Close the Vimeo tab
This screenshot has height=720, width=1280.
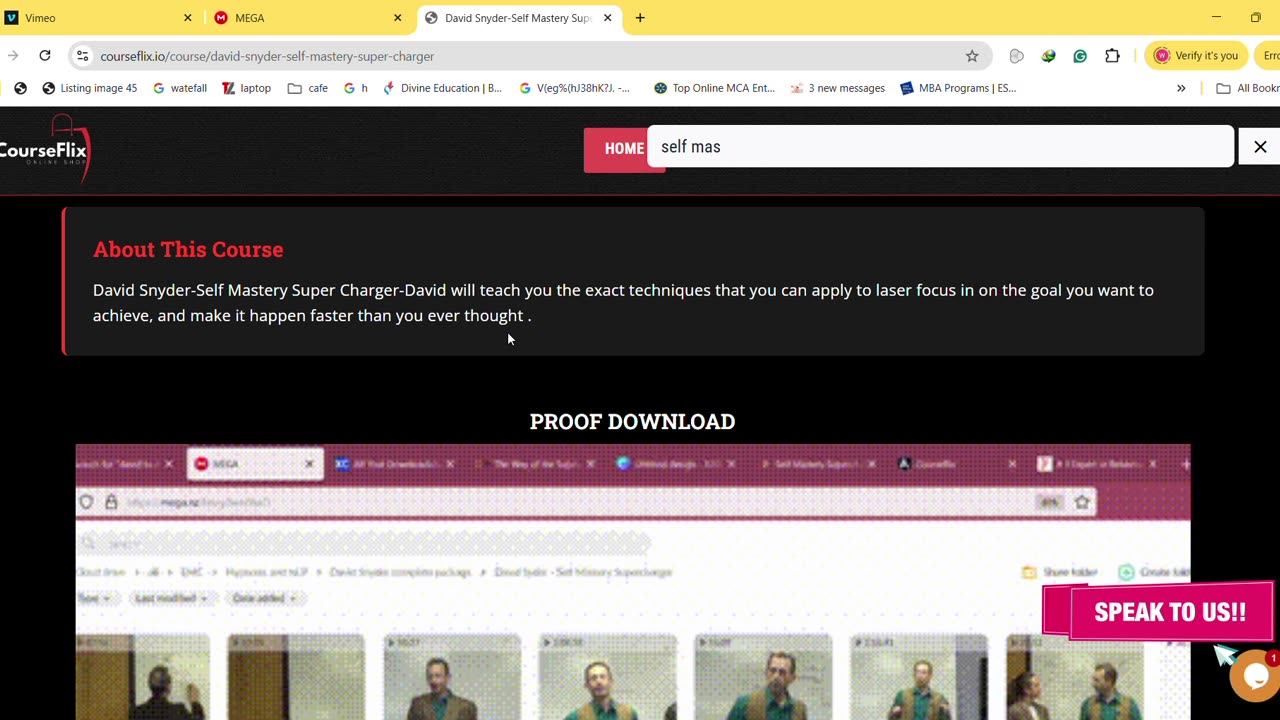188,18
